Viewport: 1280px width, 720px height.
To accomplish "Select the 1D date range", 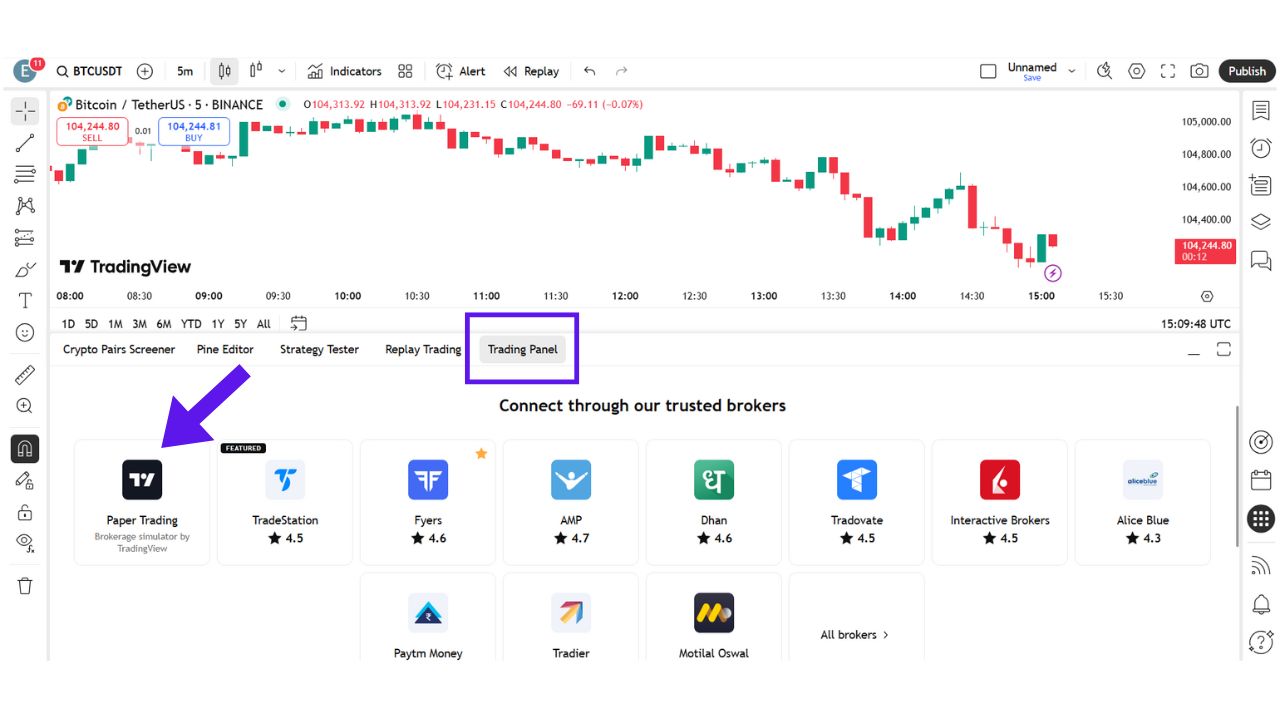I will point(68,324).
